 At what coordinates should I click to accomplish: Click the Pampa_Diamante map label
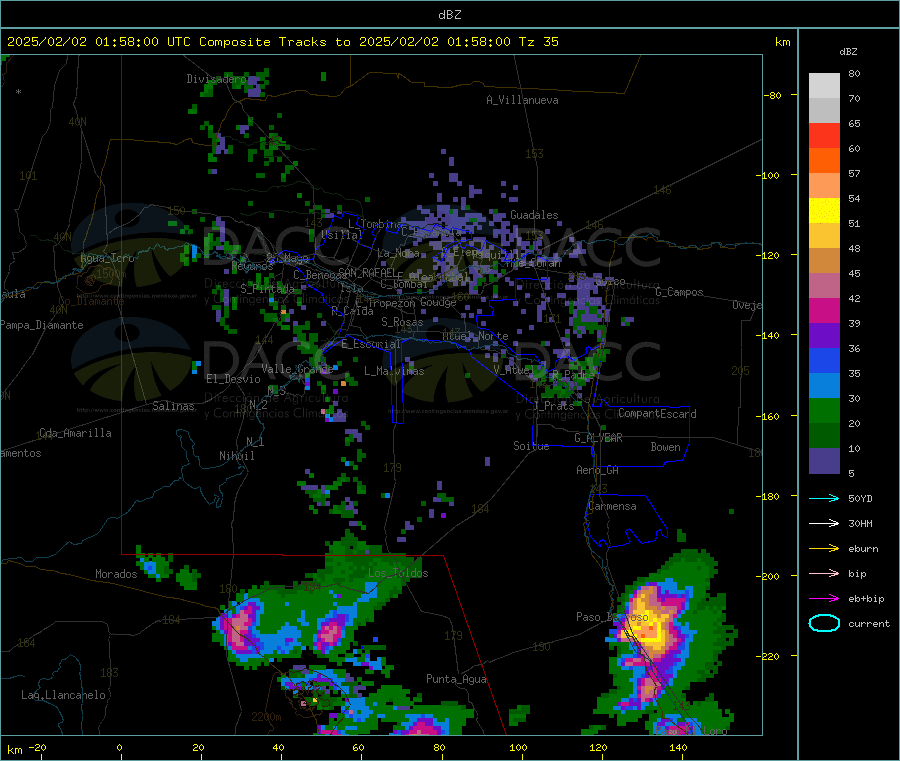point(42,325)
